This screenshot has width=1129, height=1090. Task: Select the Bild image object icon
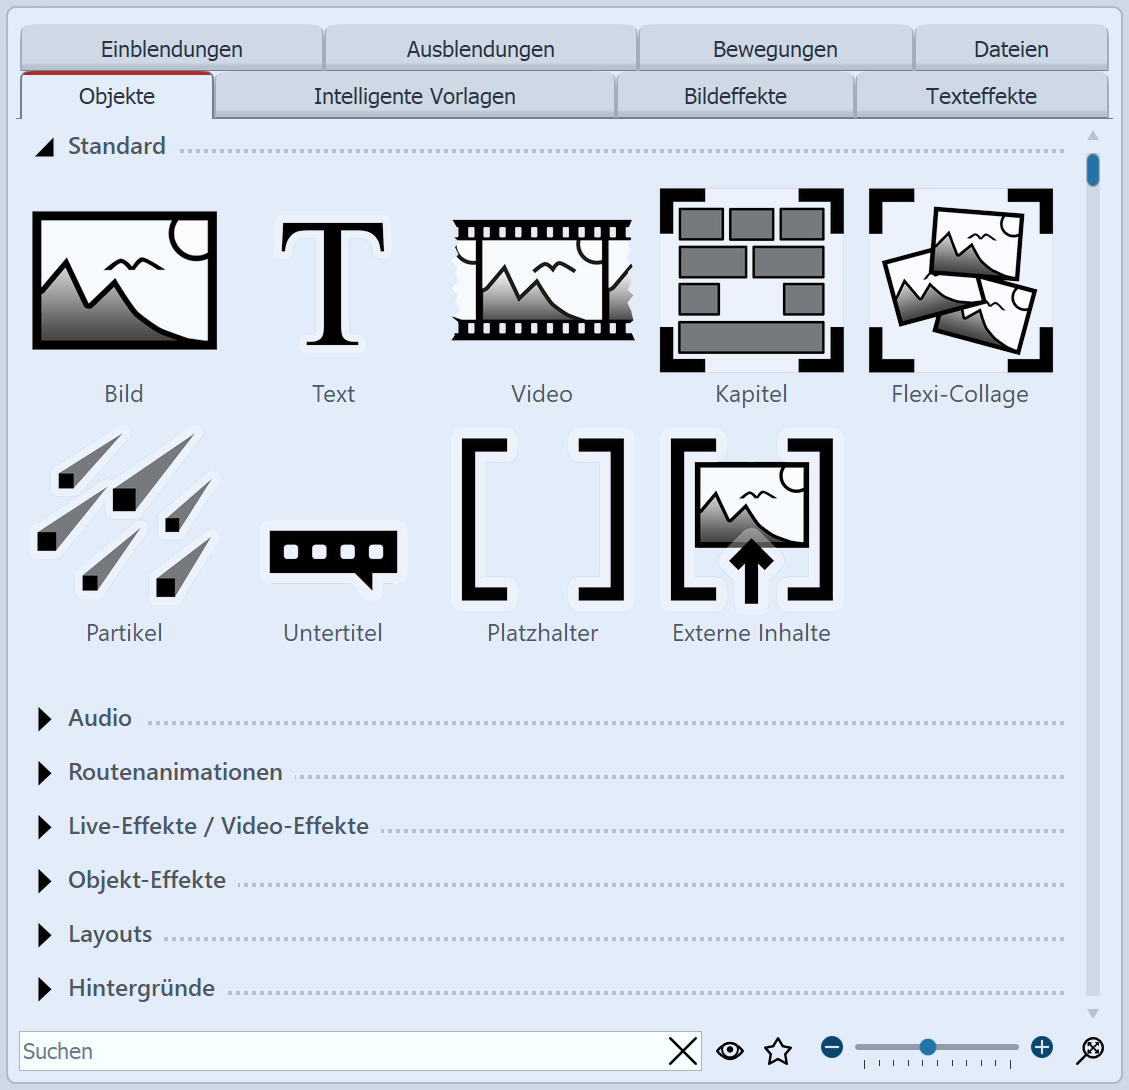pos(124,281)
